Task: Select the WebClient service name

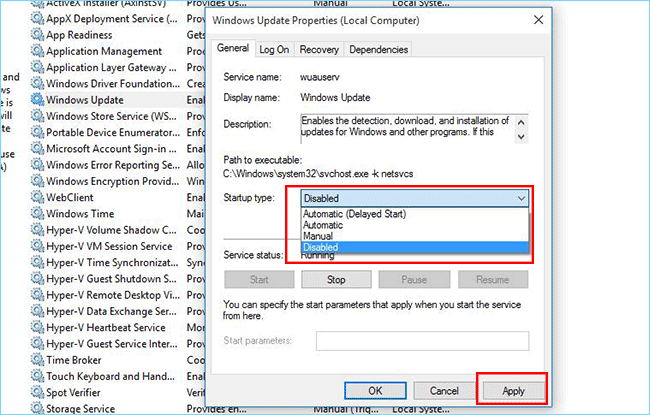Action: pos(70,197)
